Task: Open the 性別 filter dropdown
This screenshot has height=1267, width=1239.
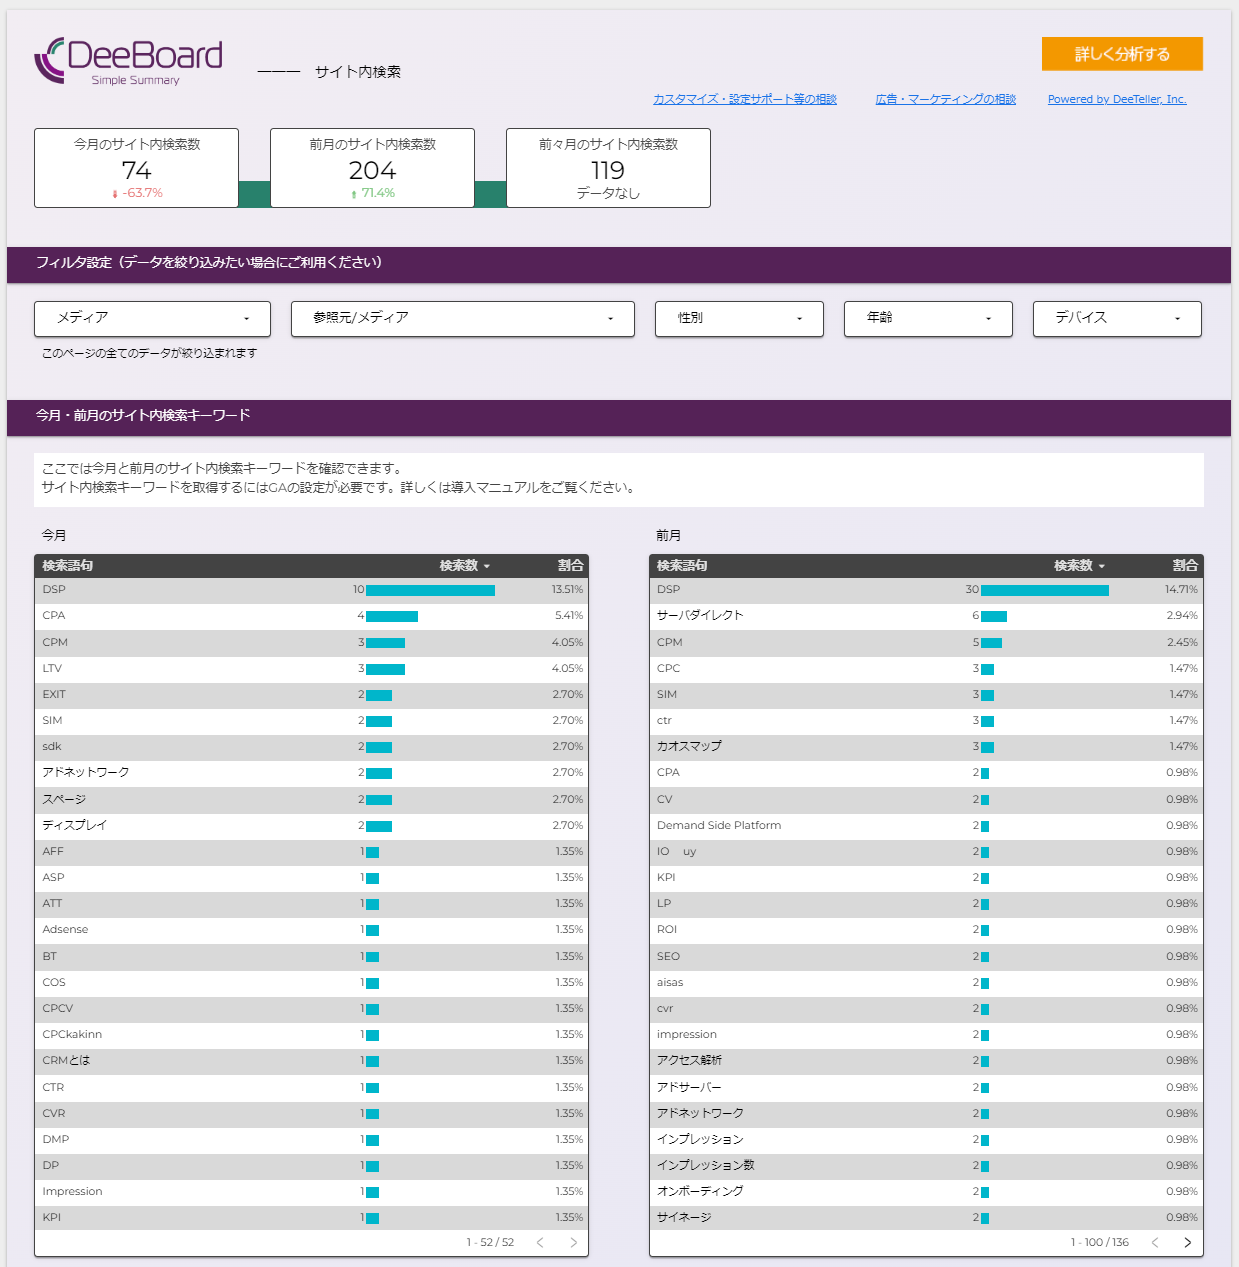Action: (739, 318)
